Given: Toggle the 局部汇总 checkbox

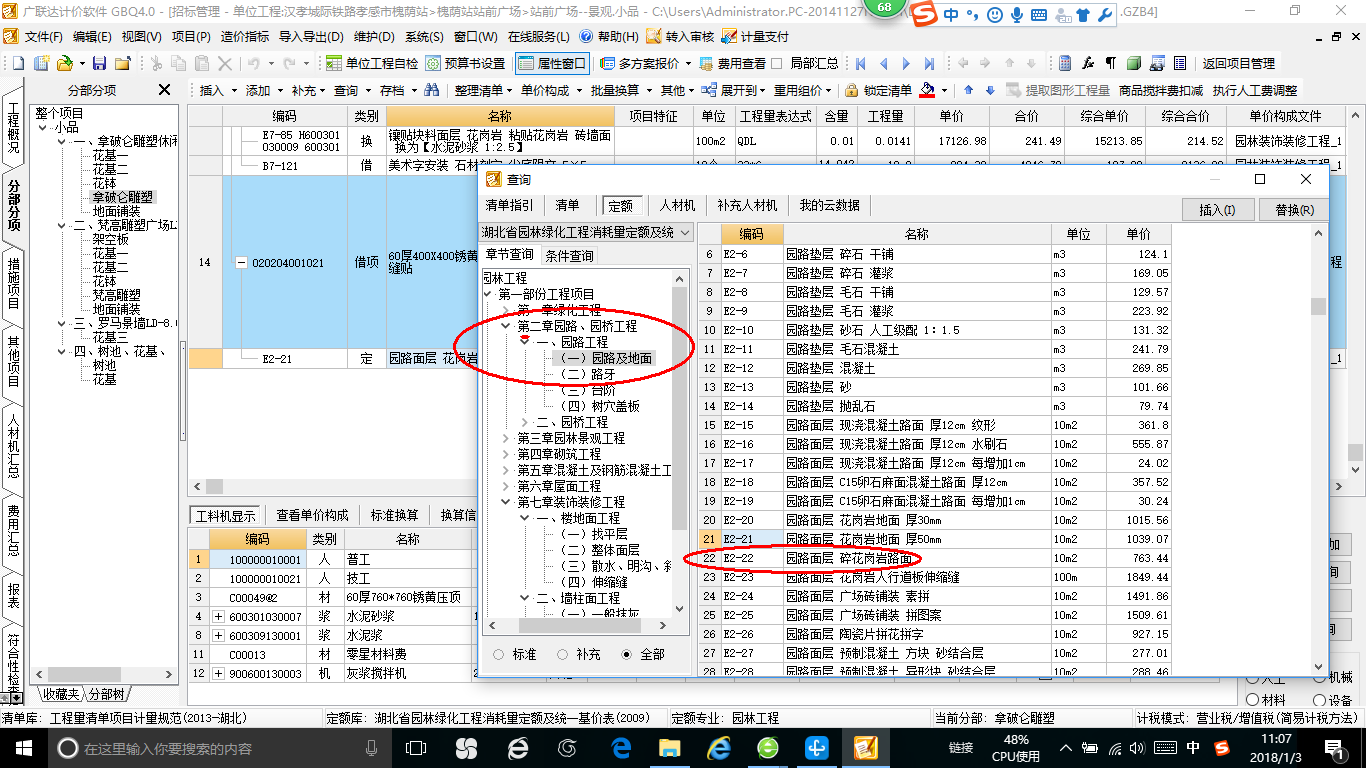Looking at the screenshot, I should tap(777, 63).
